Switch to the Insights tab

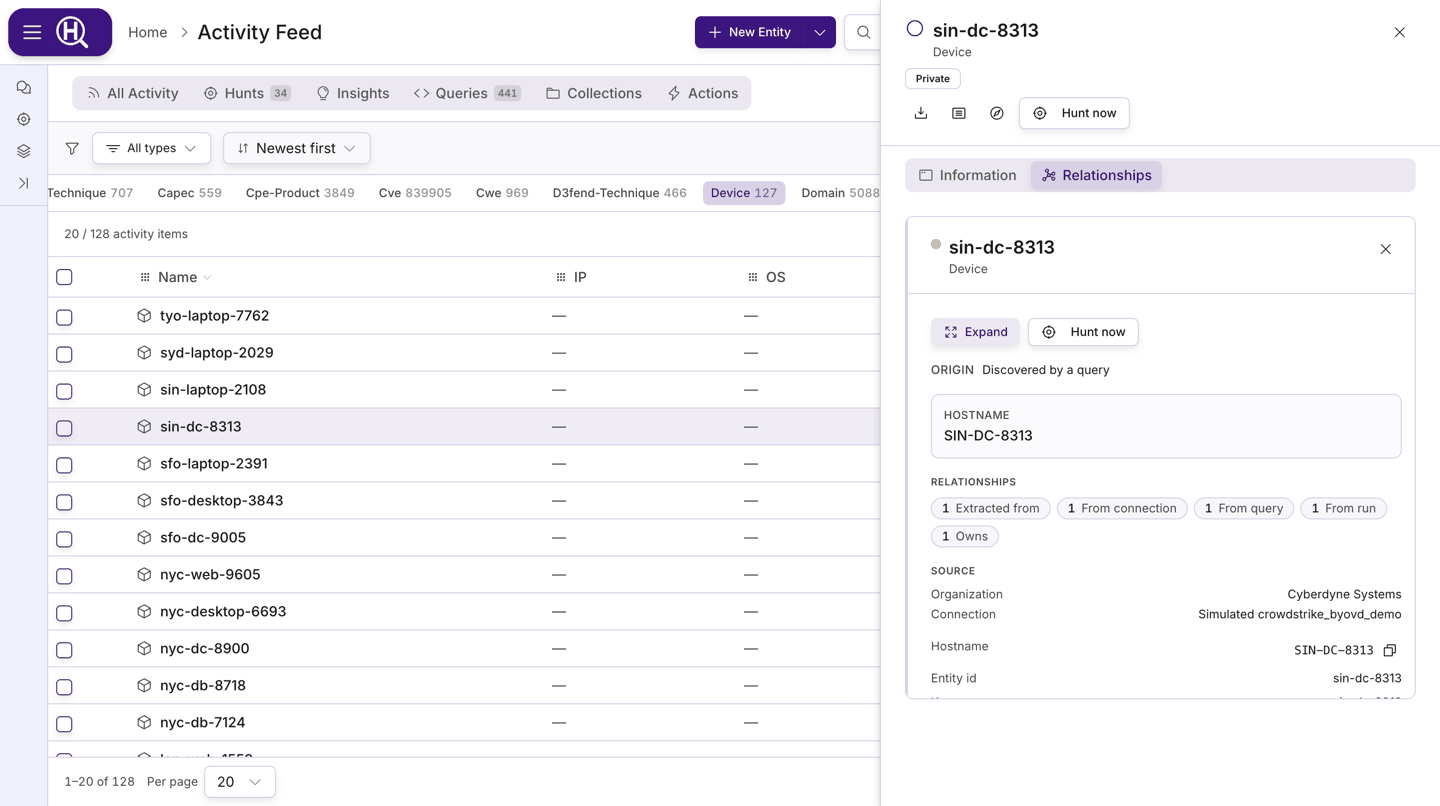click(353, 93)
